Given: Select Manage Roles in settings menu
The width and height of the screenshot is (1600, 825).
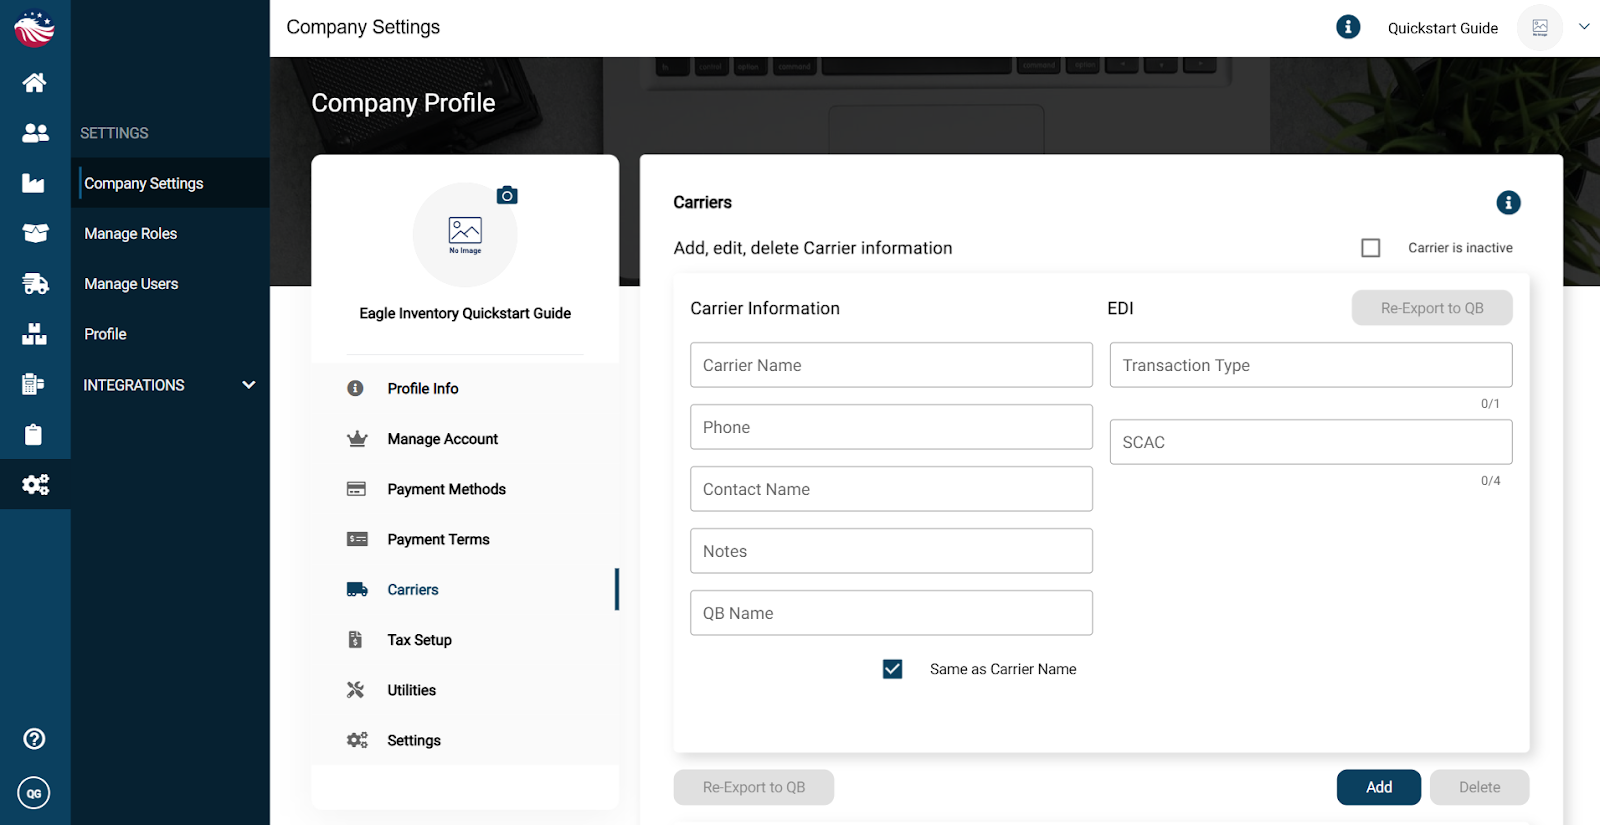Looking at the screenshot, I should point(131,234).
